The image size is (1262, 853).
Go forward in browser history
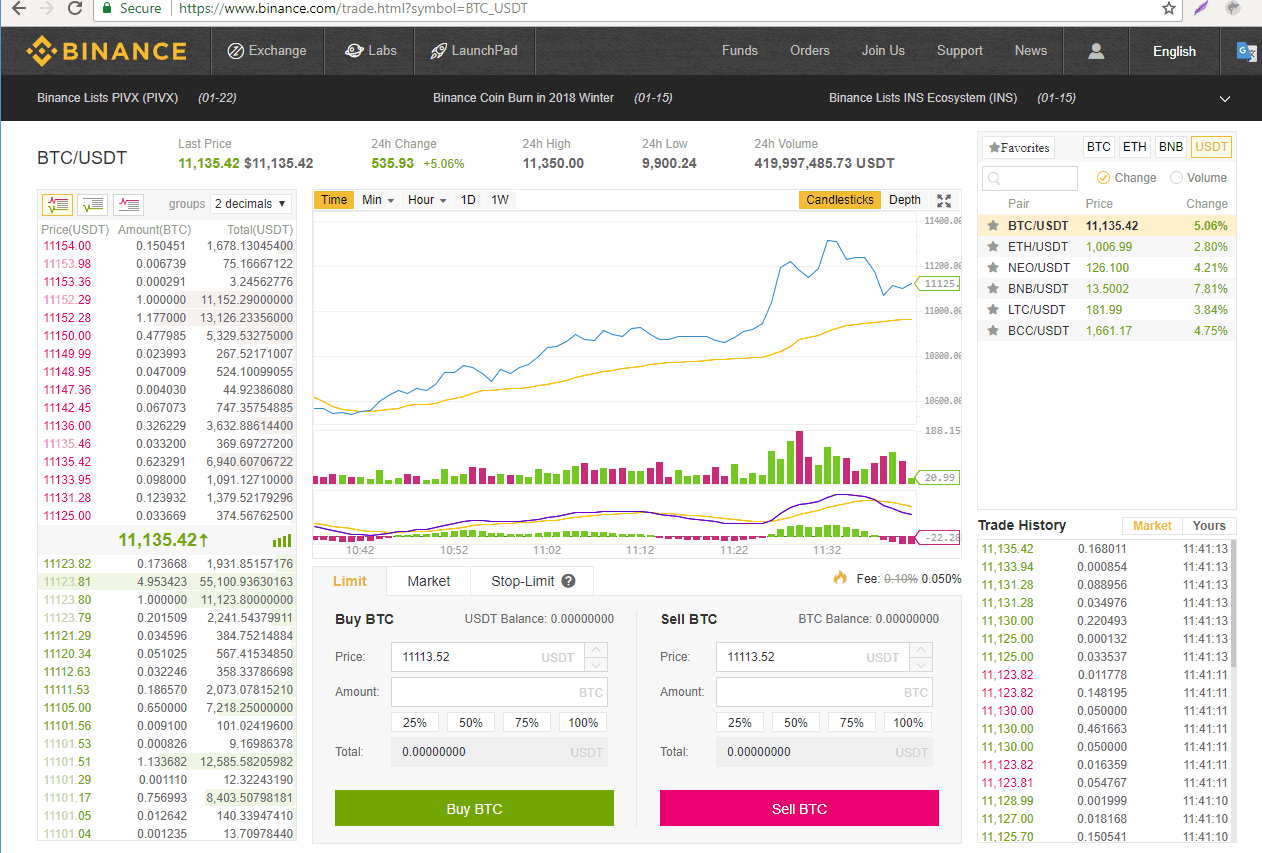tap(46, 8)
